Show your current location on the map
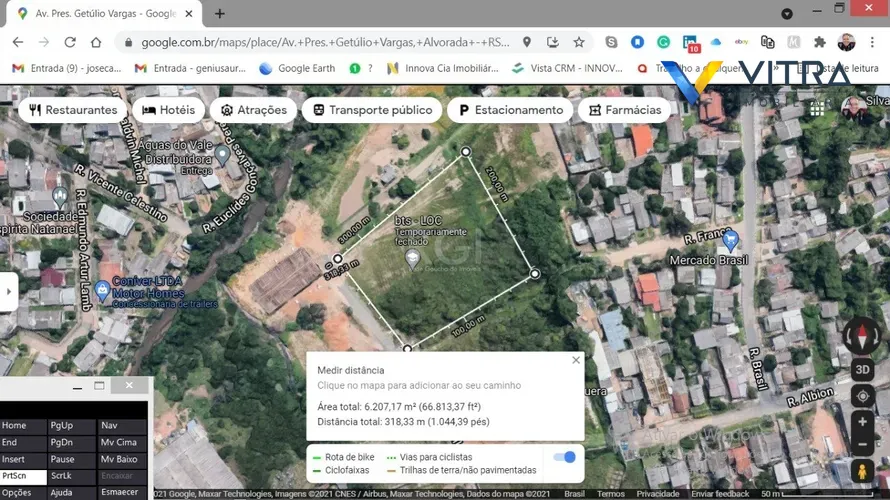This screenshot has width=890, height=500. pyautogui.click(x=862, y=396)
